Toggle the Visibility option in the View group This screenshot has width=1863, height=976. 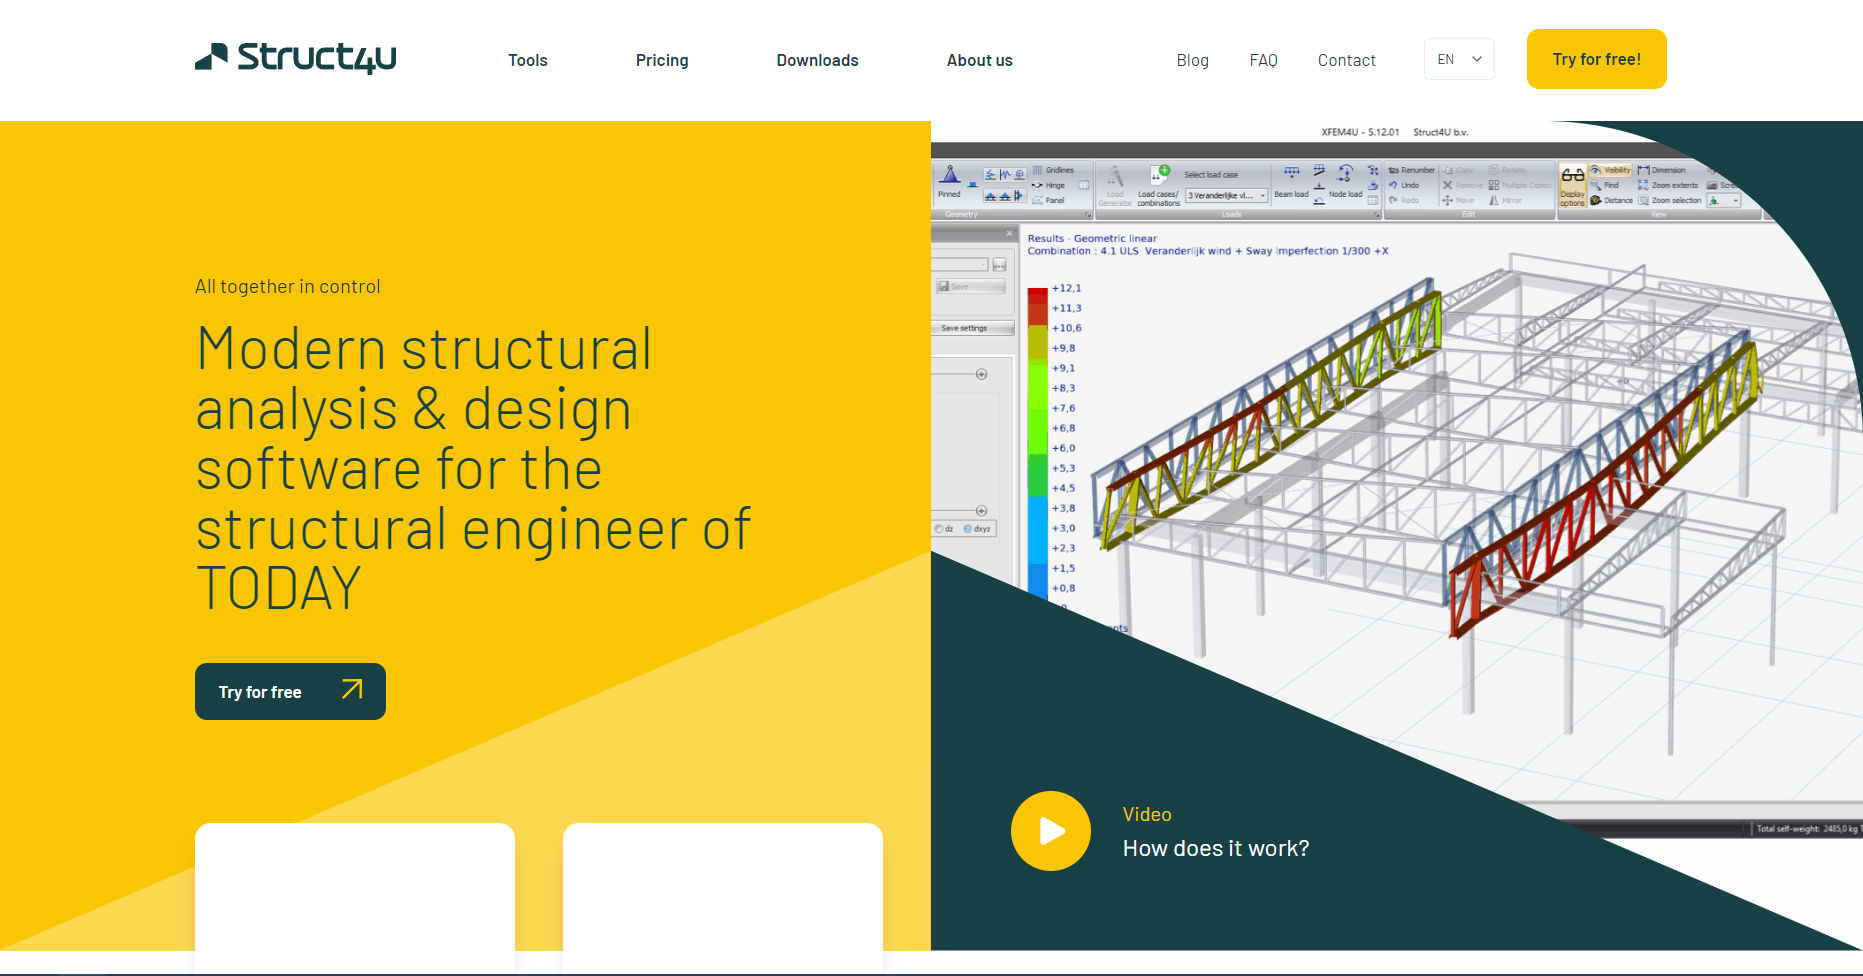click(x=1611, y=170)
